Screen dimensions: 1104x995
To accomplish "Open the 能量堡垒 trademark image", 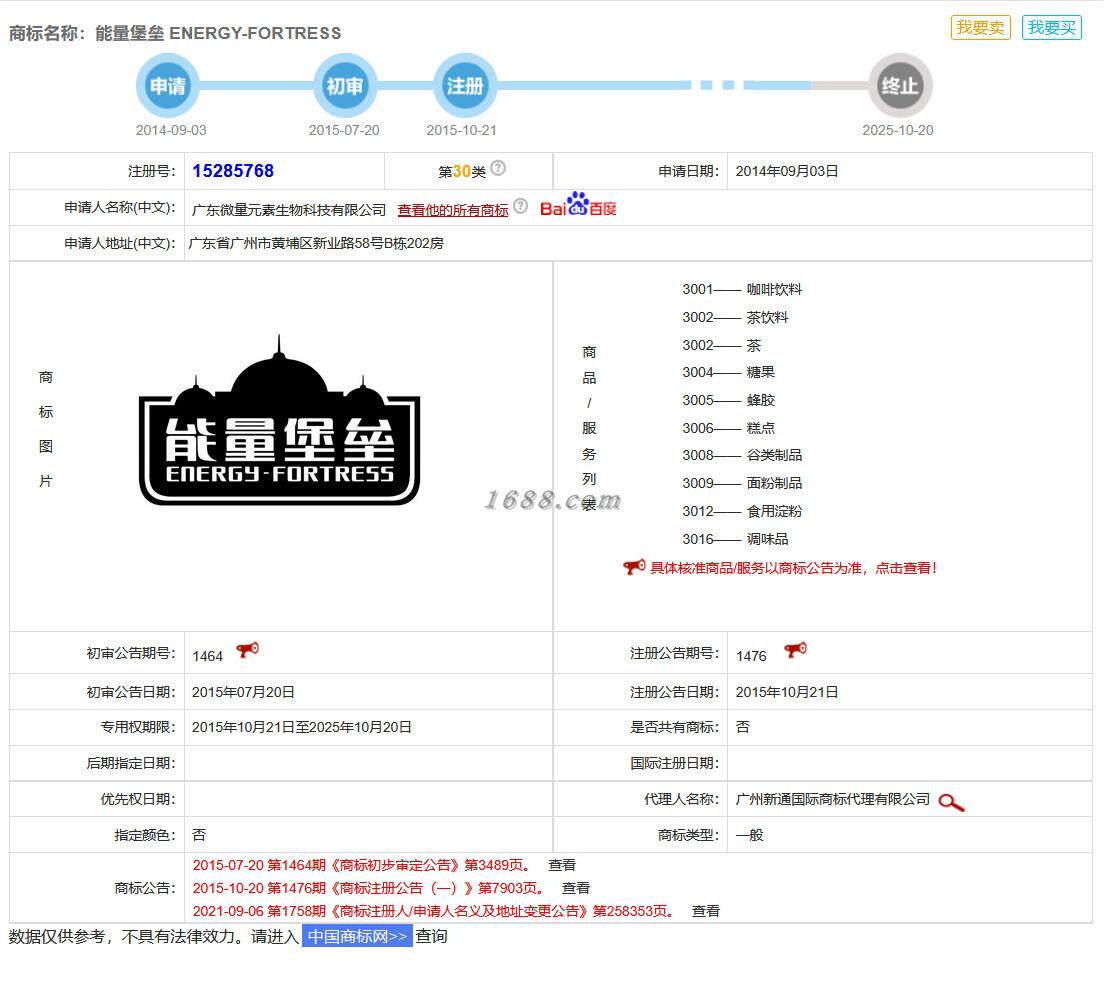I will coord(280,420).
